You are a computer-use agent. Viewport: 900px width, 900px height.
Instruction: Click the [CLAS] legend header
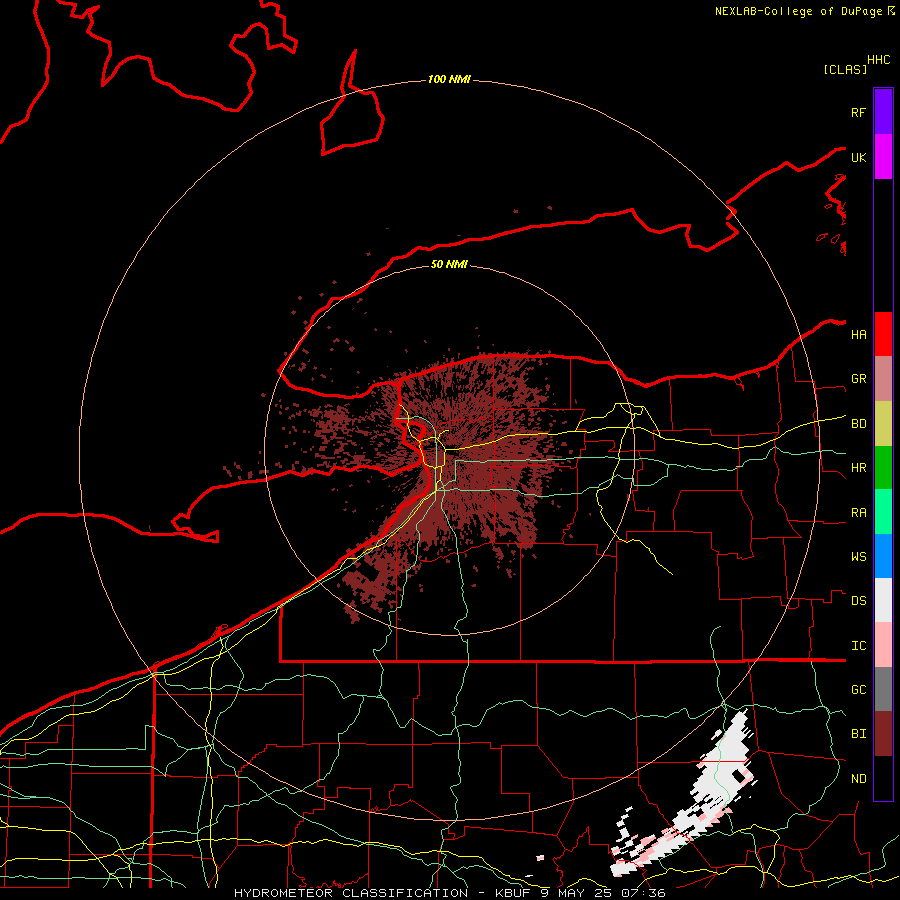[x=845, y=69]
